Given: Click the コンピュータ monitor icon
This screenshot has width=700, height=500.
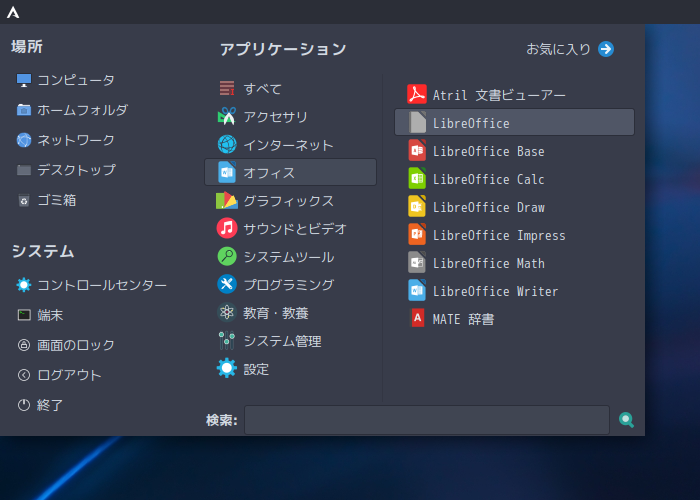Looking at the screenshot, I should [24, 80].
